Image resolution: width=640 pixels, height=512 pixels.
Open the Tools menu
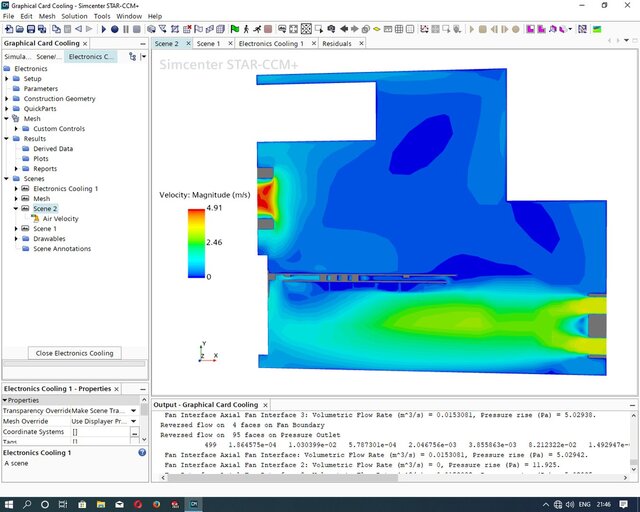click(102, 16)
